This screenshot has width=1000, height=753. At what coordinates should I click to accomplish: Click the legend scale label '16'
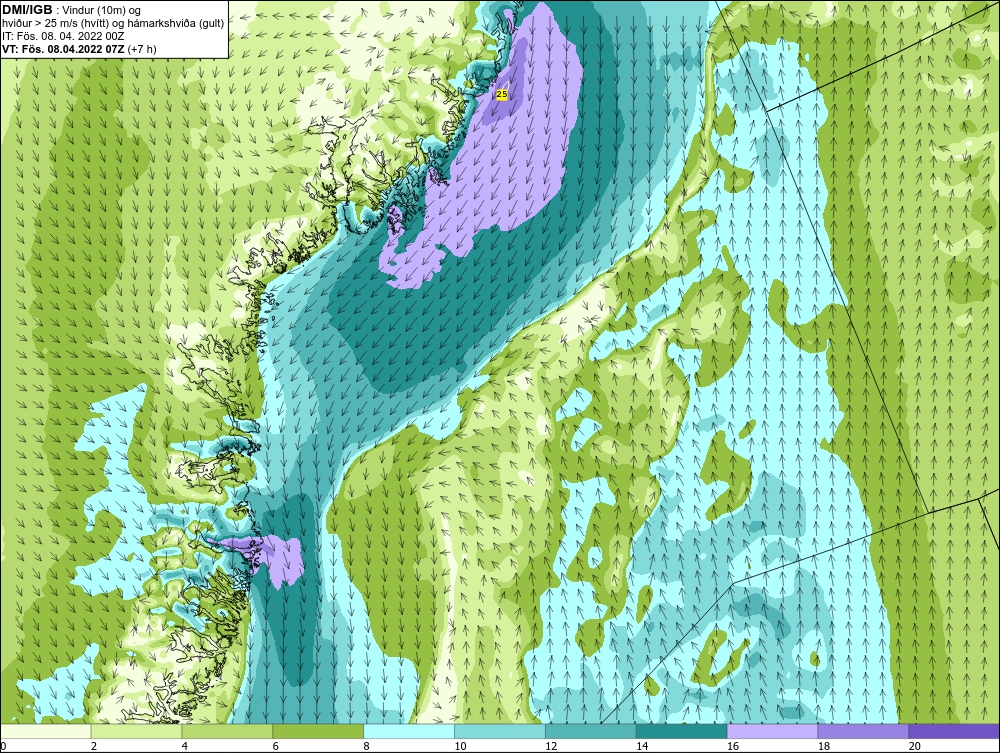click(x=733, y=746)
